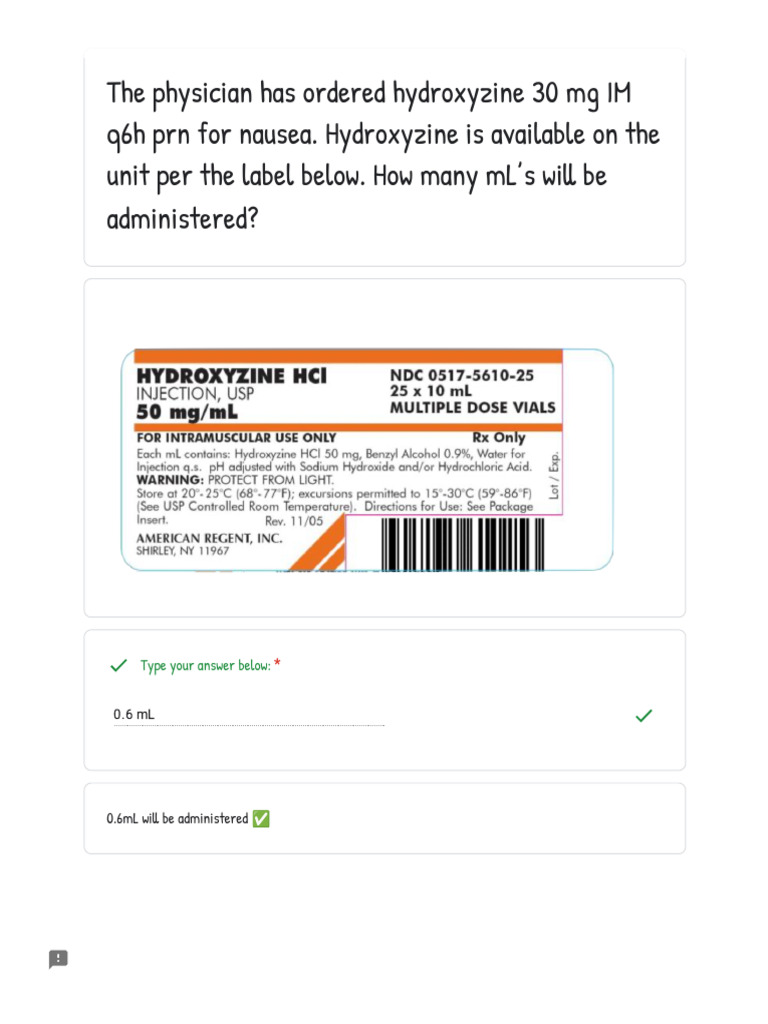This screenshot has width=768, height=1024.
Task: Click the report a problem icon
Action: click(x=58, y=959)
